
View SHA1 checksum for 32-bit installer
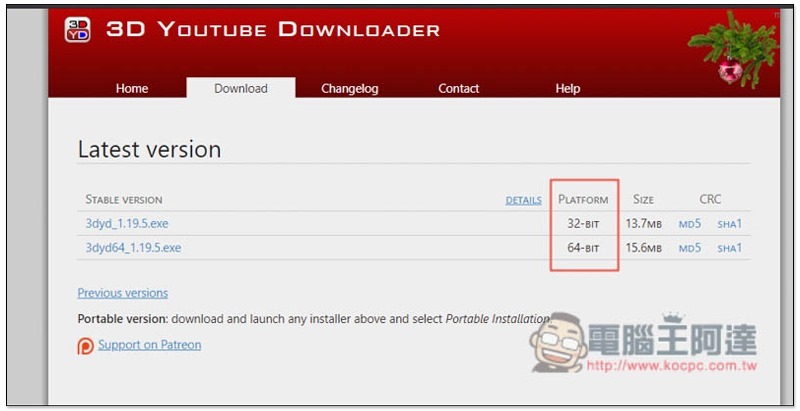[x=730, y=224]
